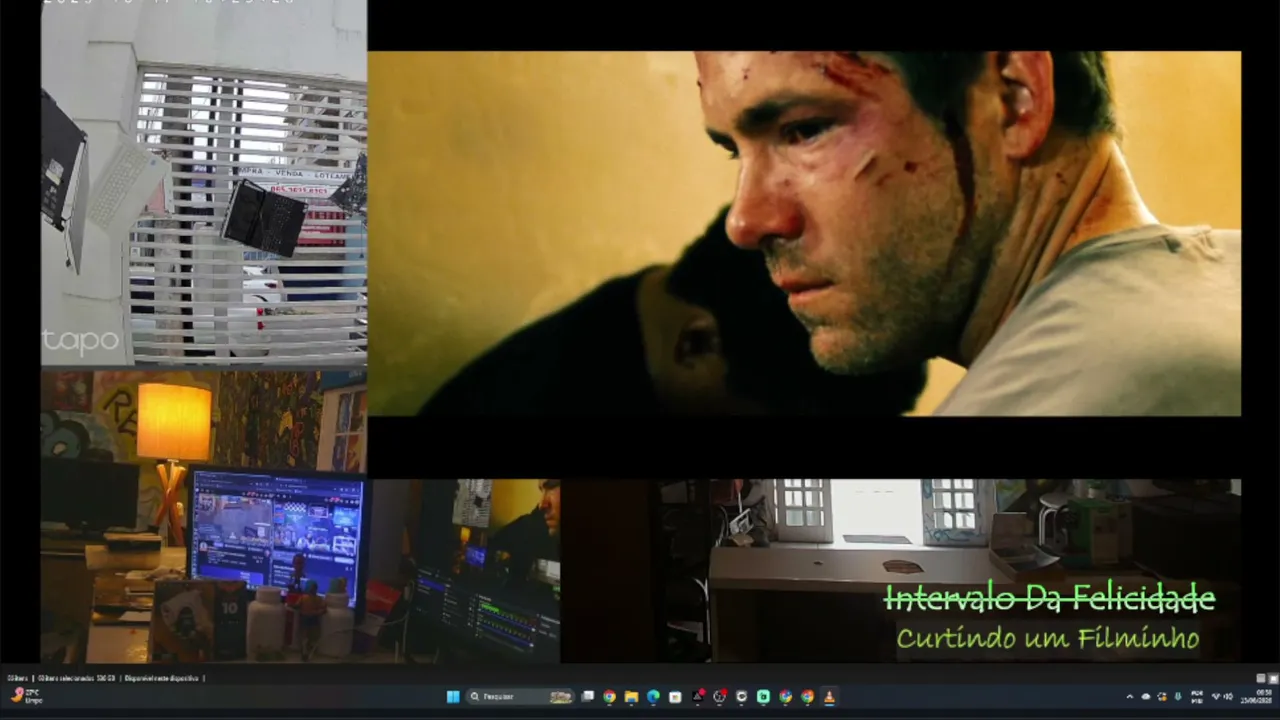Screen dimensions: 1280x720
Task: Open the network status tray icon
Action: (x=1216, y=697)
